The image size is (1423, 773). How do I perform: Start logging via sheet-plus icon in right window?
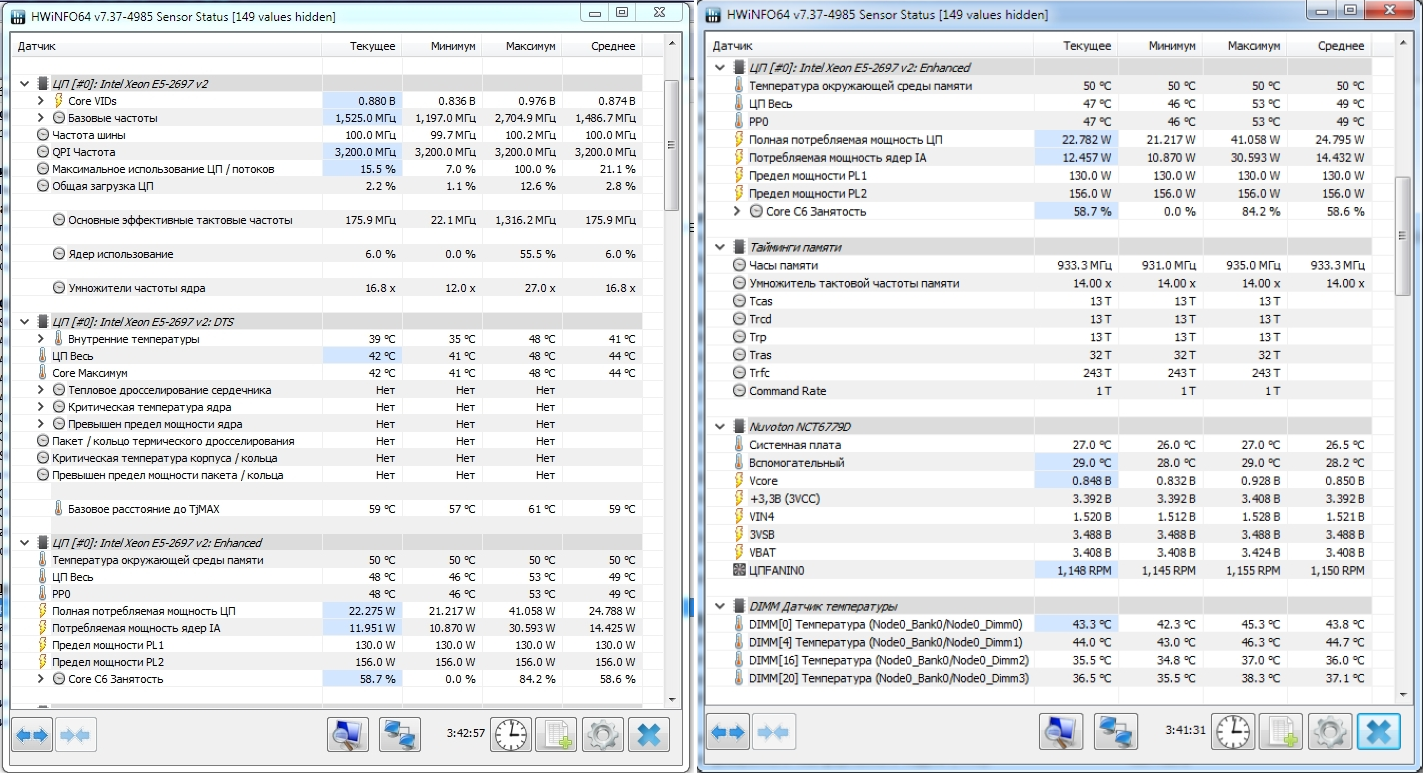point(1280,732)
